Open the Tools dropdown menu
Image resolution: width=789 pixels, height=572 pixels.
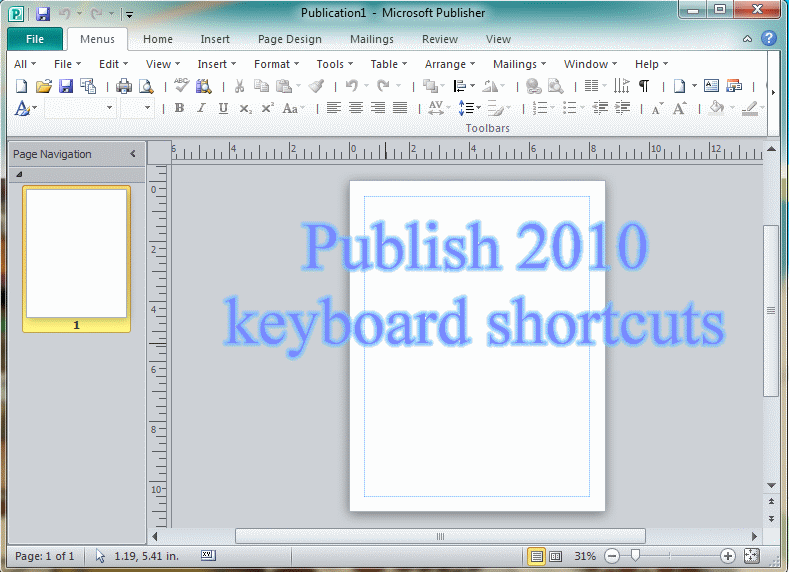pos(335,64)
